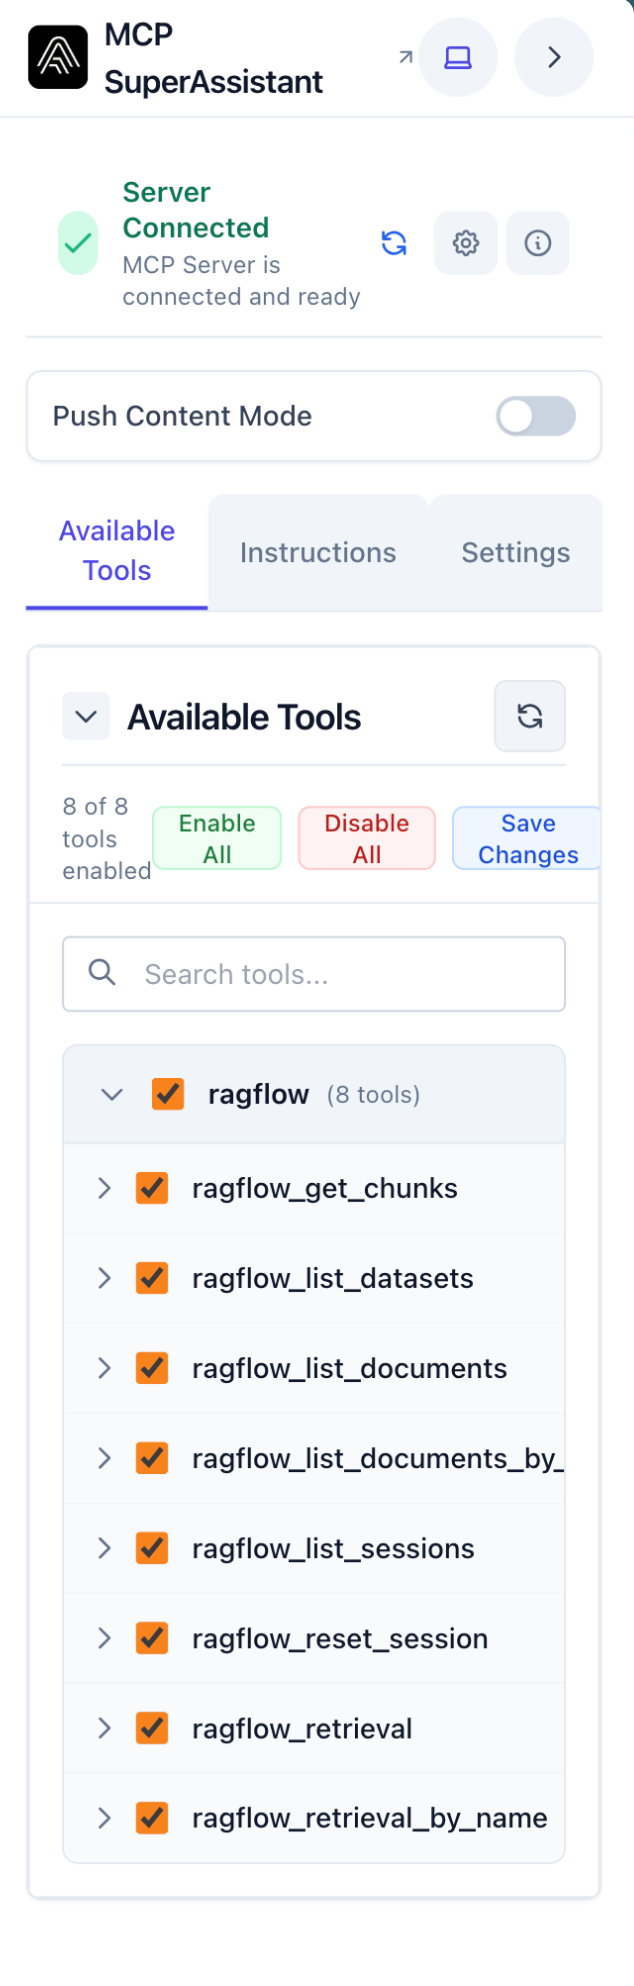Switch to the Instructions tab
This screenshot has height=1986, width=634.
[318, 552]
